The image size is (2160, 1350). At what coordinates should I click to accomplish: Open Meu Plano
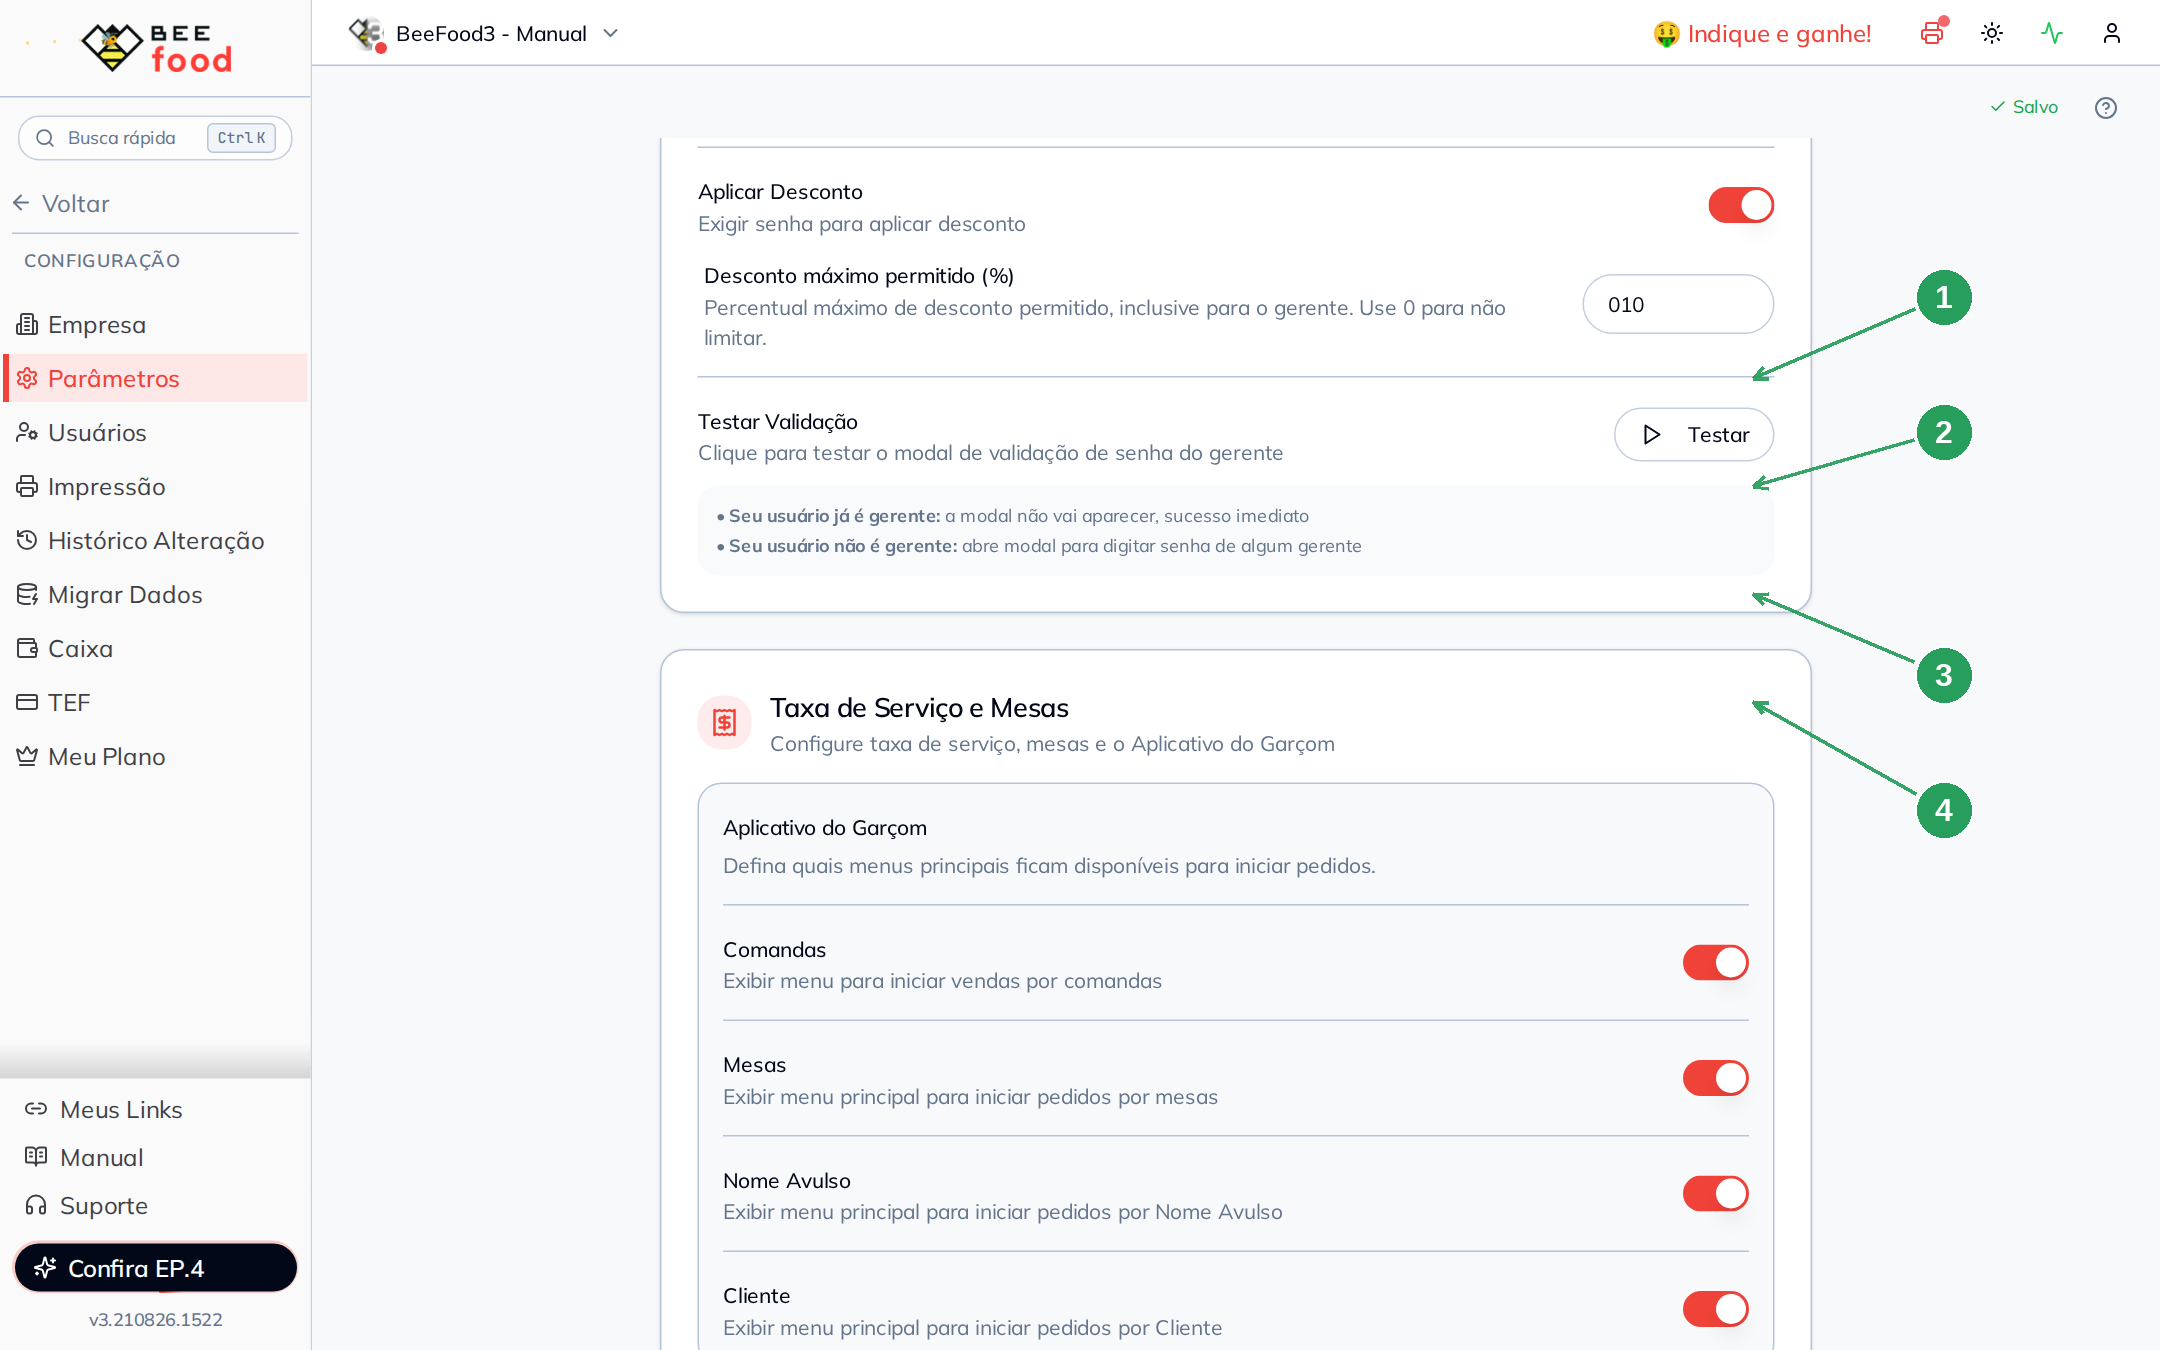(x=155, y=756)
